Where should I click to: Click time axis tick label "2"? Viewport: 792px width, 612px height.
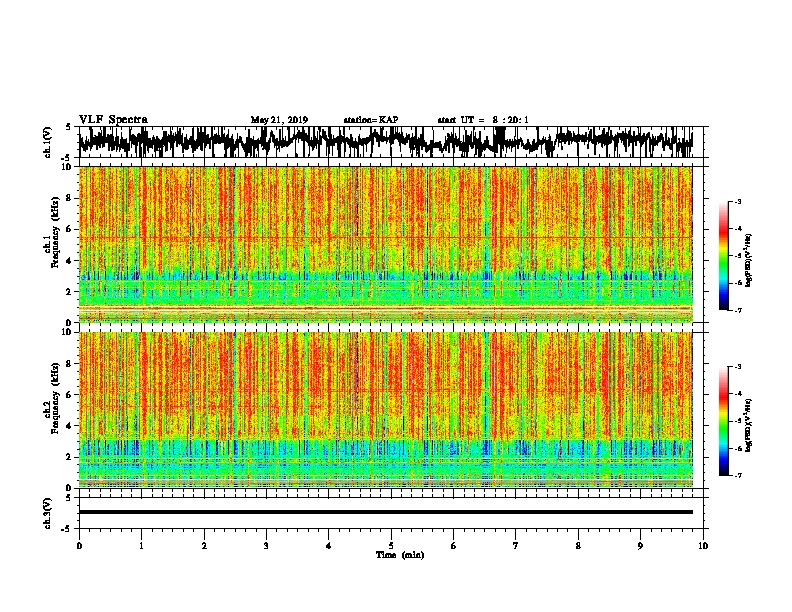(204, 546)
